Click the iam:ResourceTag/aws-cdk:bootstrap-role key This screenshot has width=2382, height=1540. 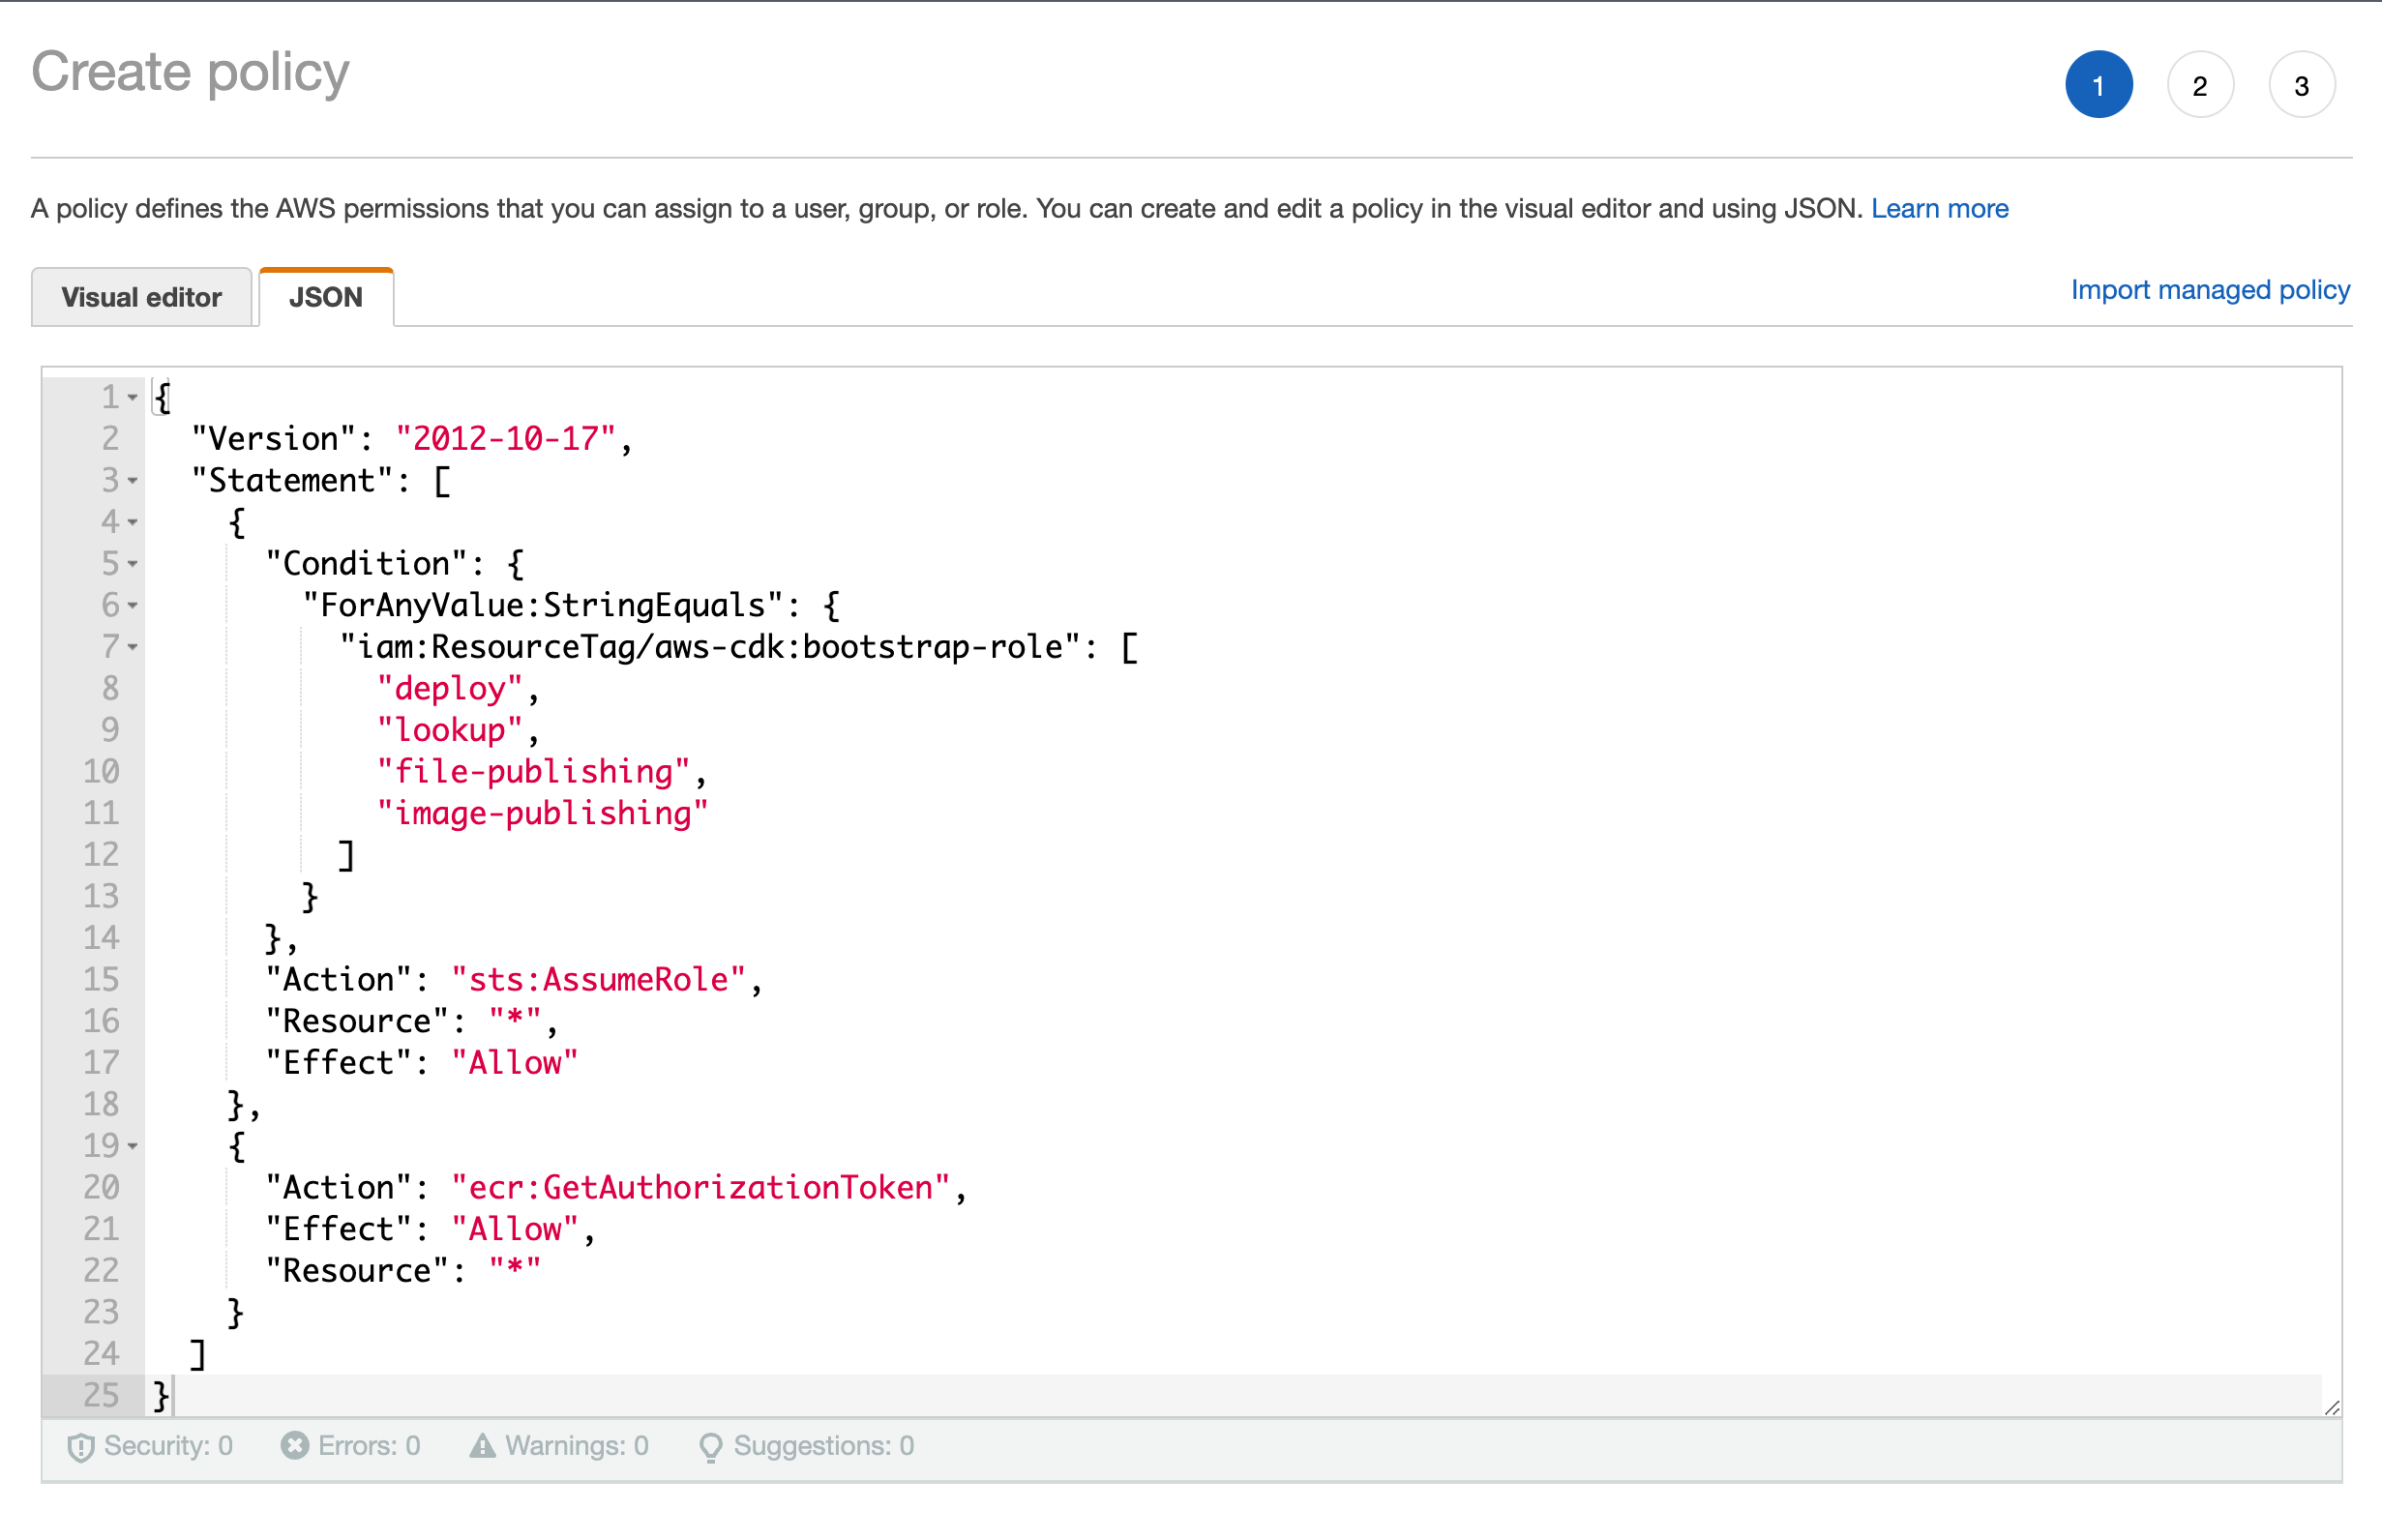pyautogui.click(x=710, y=647)
